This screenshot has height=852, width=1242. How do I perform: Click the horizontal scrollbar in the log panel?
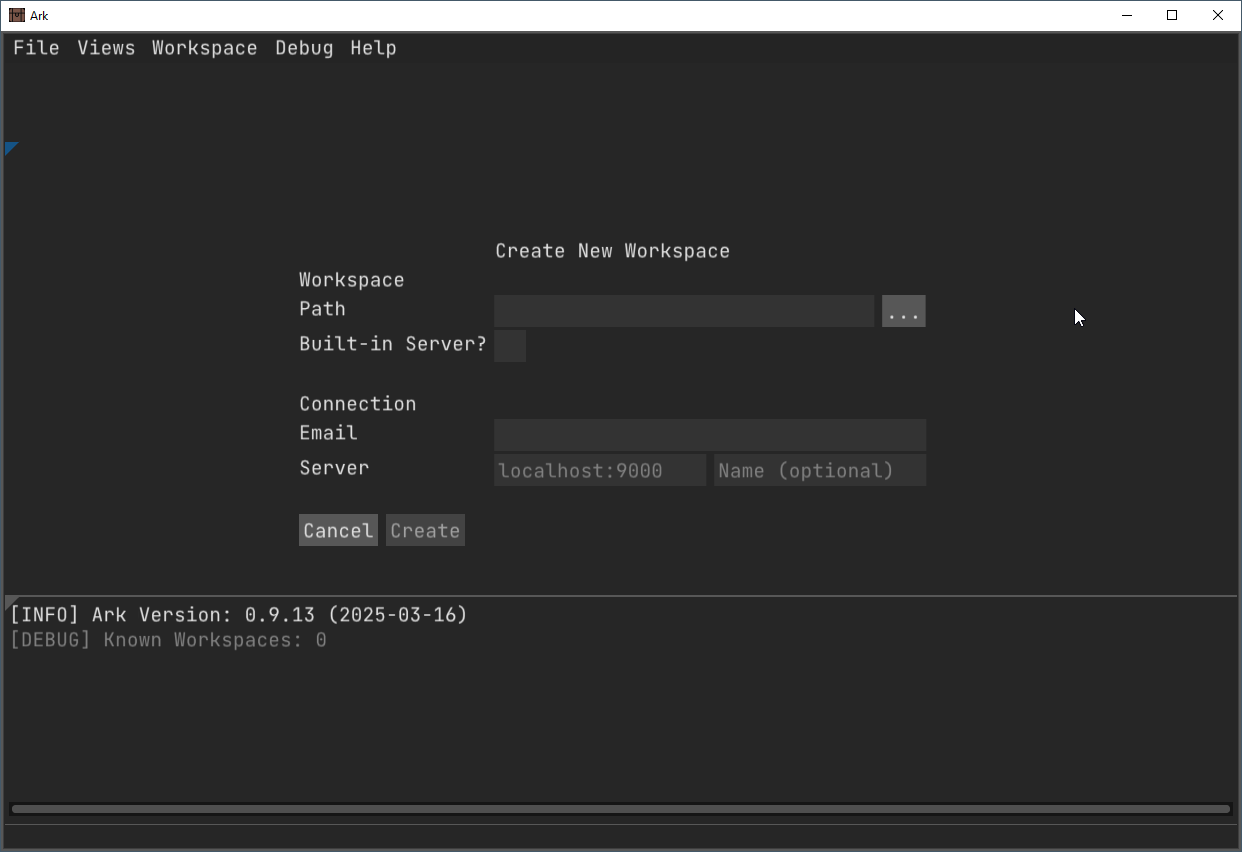(x=620, y=809)
